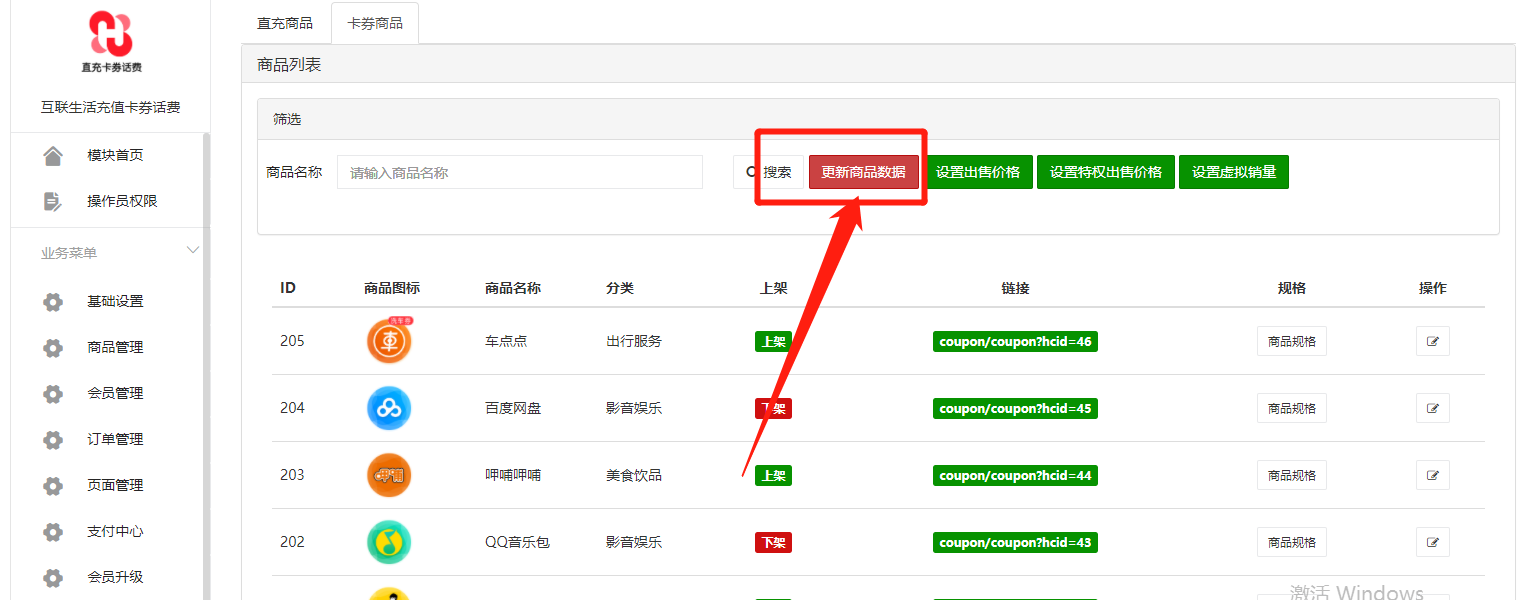Click link coupon/coupon?hcid=46
Image resolution: width=1530 pixels, height=600 pixels.
1015,341
